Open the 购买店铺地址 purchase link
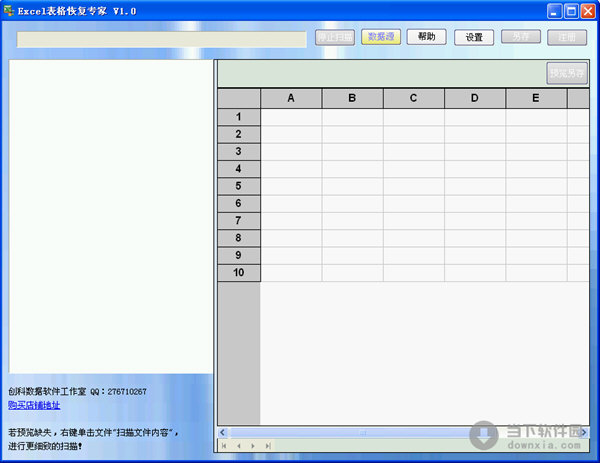This screenshot has height=463, width=600. [x=34, y=405]
